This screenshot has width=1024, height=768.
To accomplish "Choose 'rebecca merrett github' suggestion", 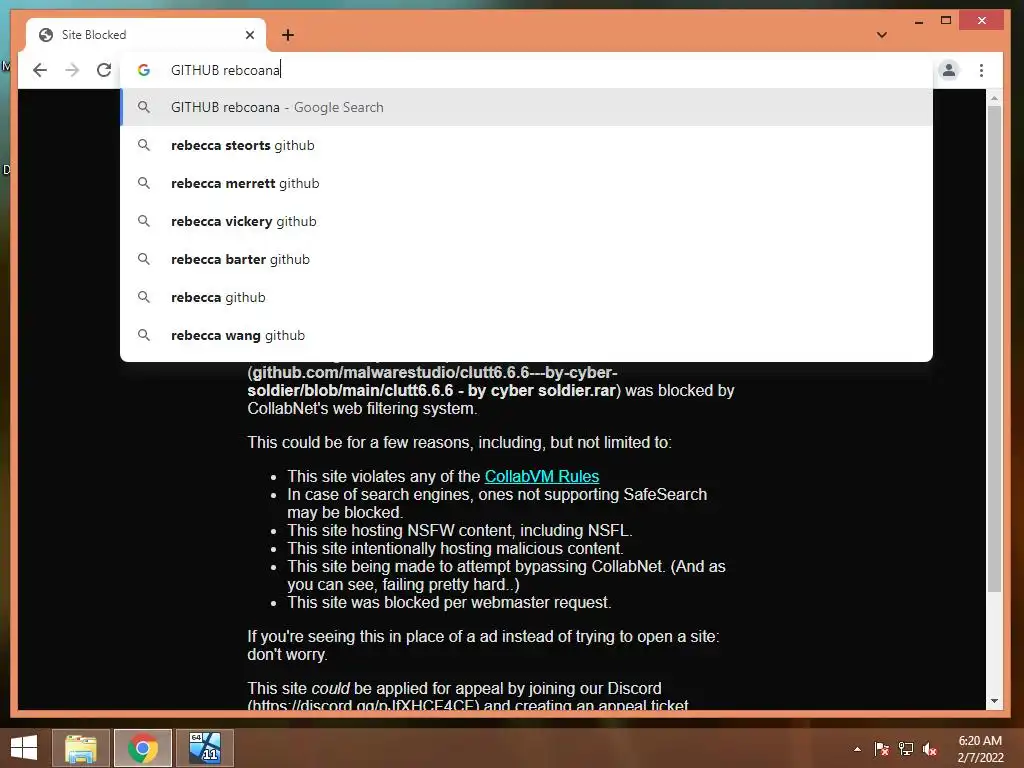I will click(526, 184).
